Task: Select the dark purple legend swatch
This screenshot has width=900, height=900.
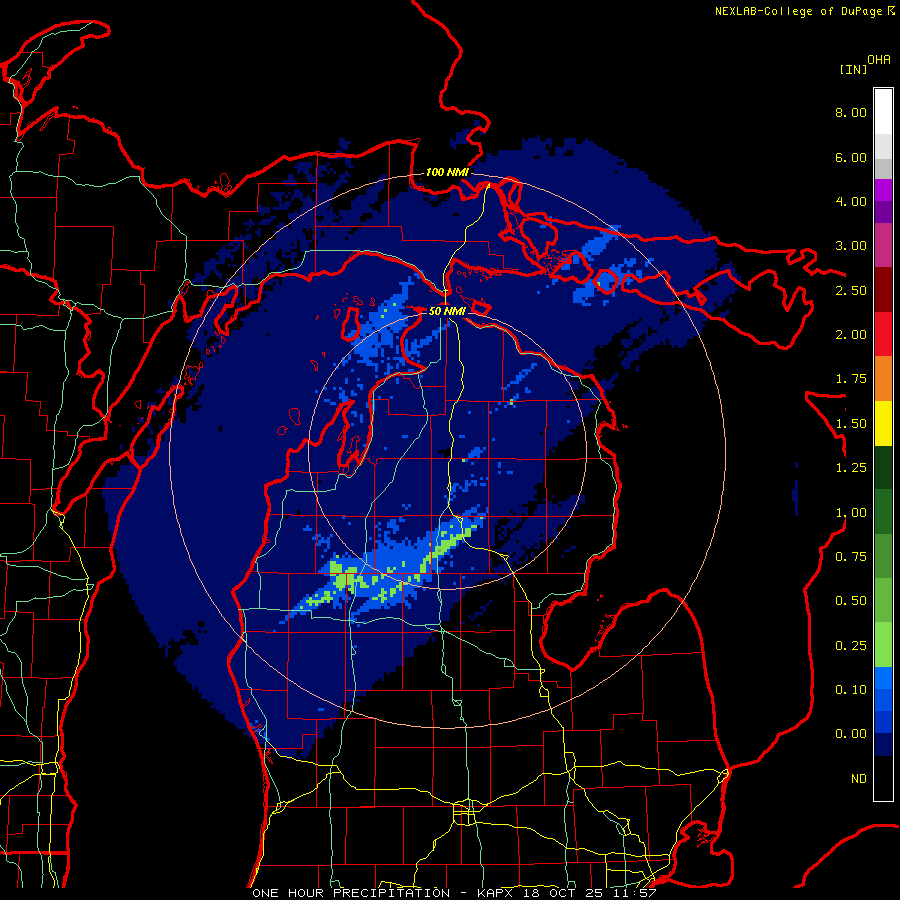Action: (883, 212)
